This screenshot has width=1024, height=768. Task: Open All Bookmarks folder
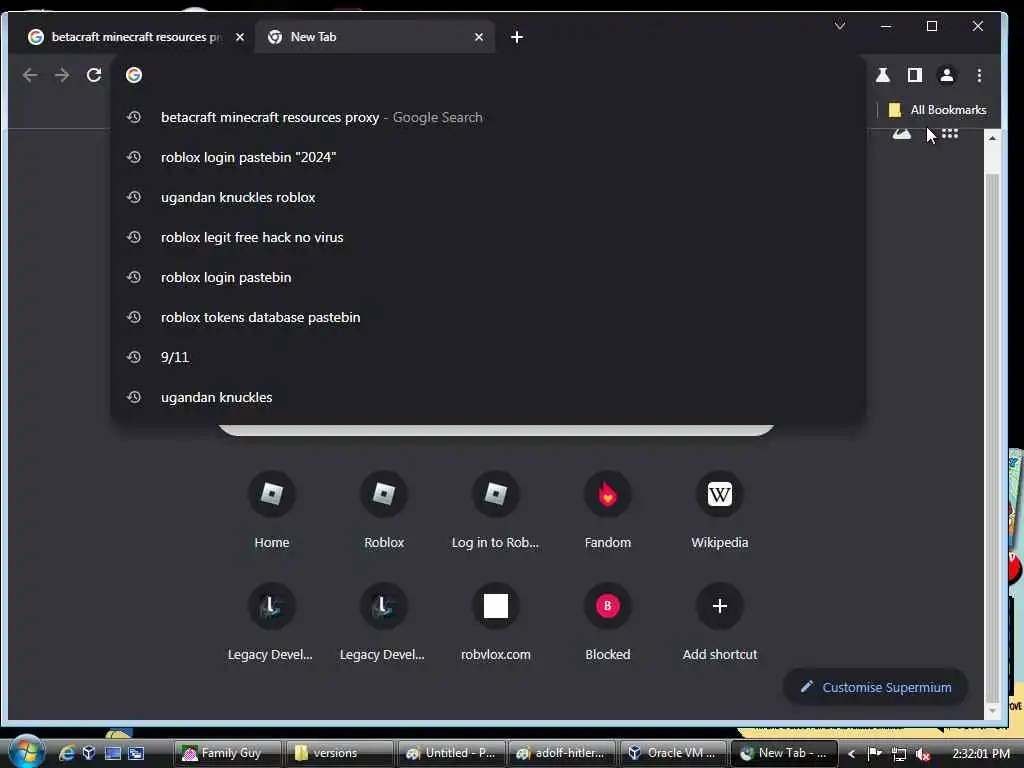pos(938,110)
